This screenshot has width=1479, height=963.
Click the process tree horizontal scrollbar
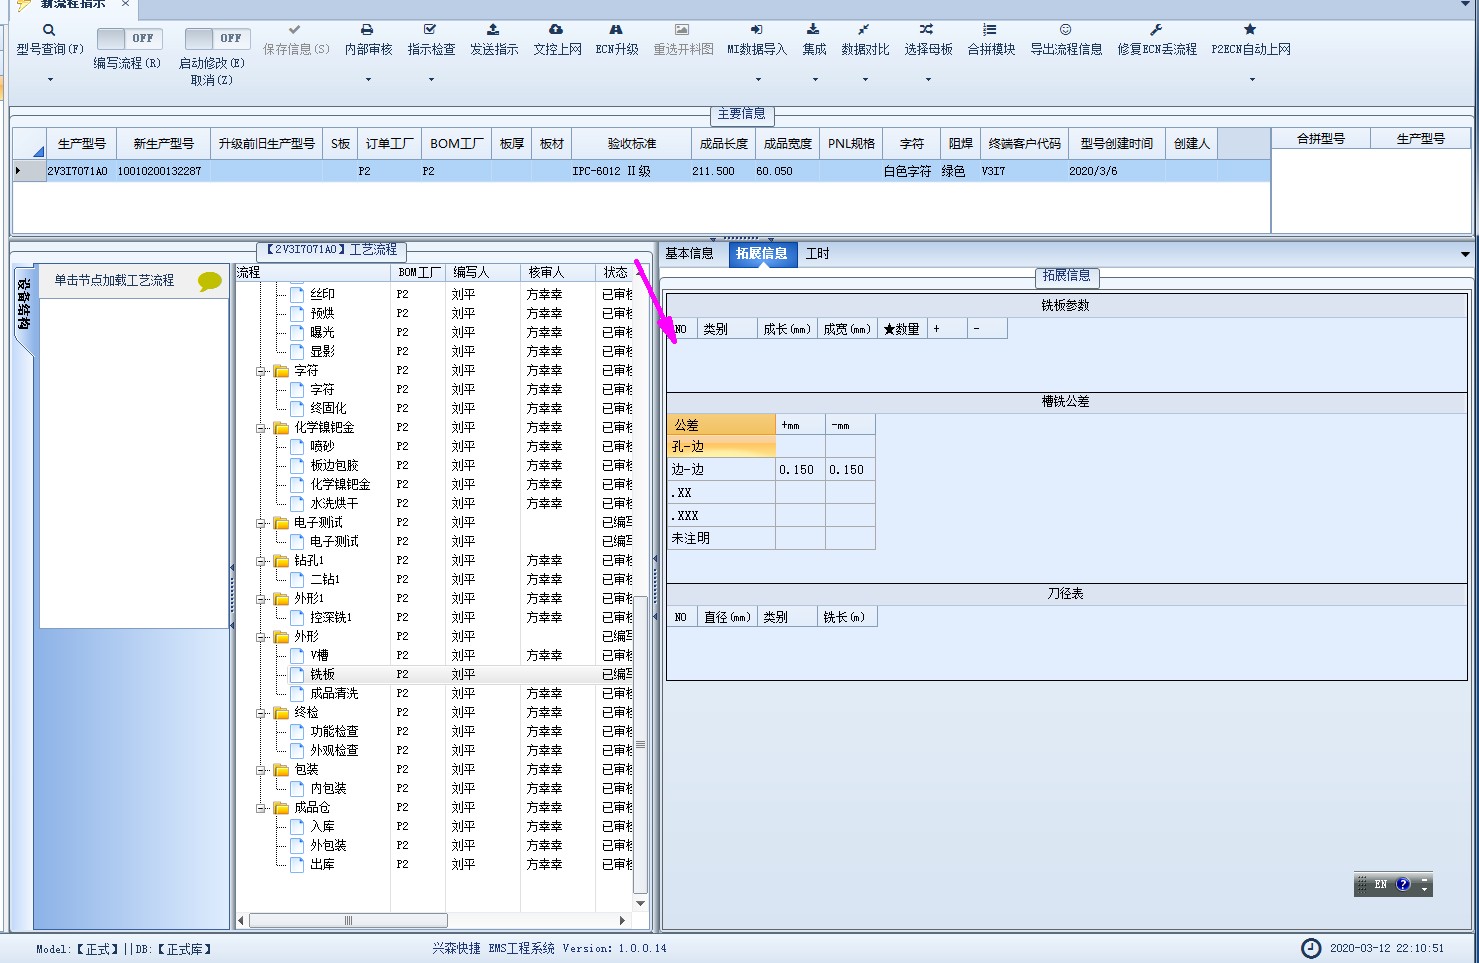point(348,920)
